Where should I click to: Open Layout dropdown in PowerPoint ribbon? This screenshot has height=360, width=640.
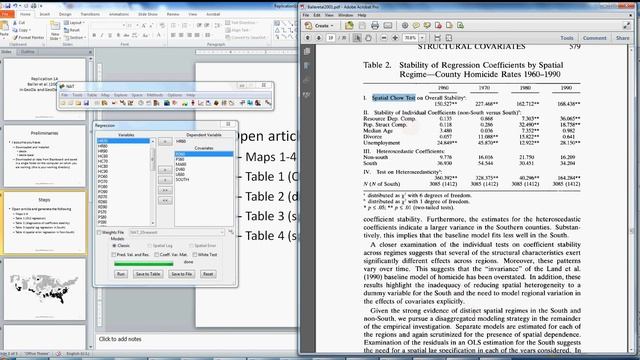(75, 23)
